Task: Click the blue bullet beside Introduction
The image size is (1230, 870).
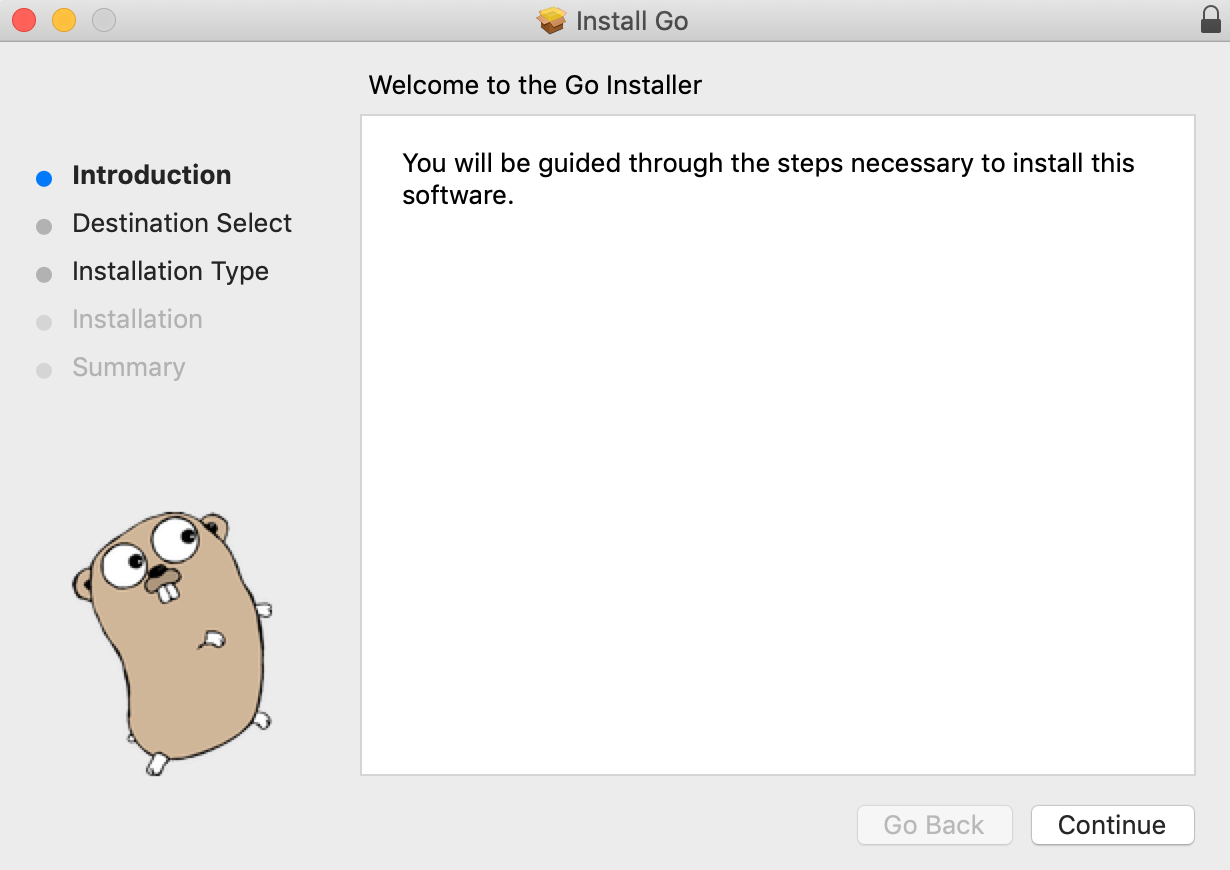Action: pyautogui.click(x=44, y=179)
